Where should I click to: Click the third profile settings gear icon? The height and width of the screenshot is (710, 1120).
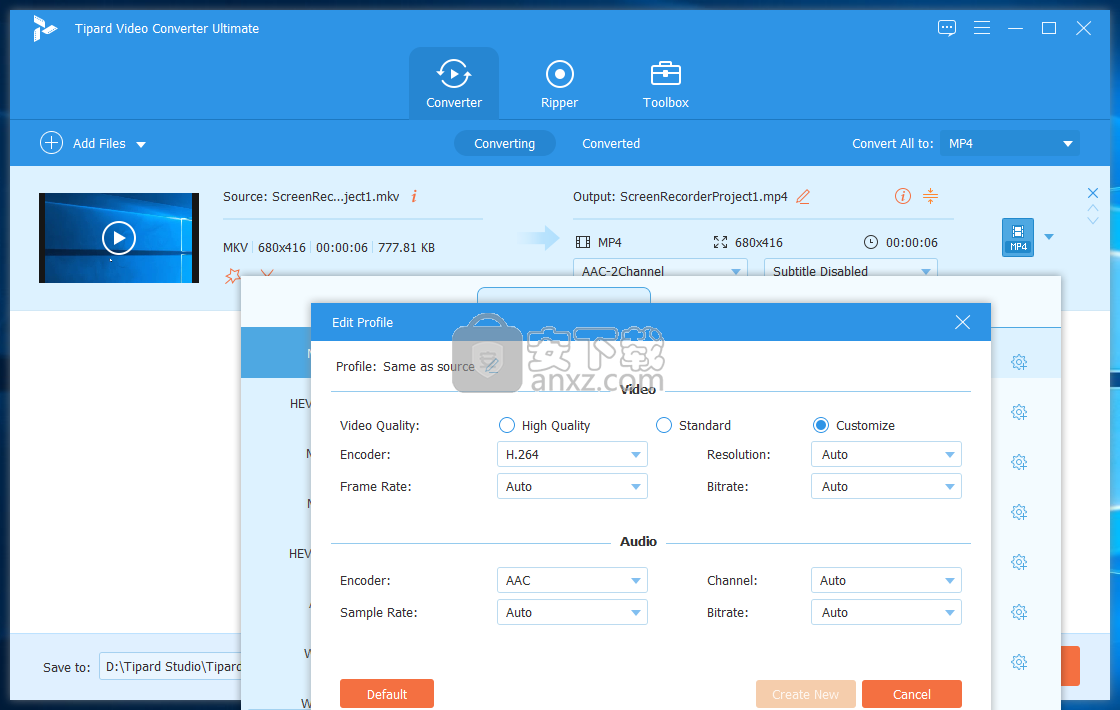point(1019,462)
